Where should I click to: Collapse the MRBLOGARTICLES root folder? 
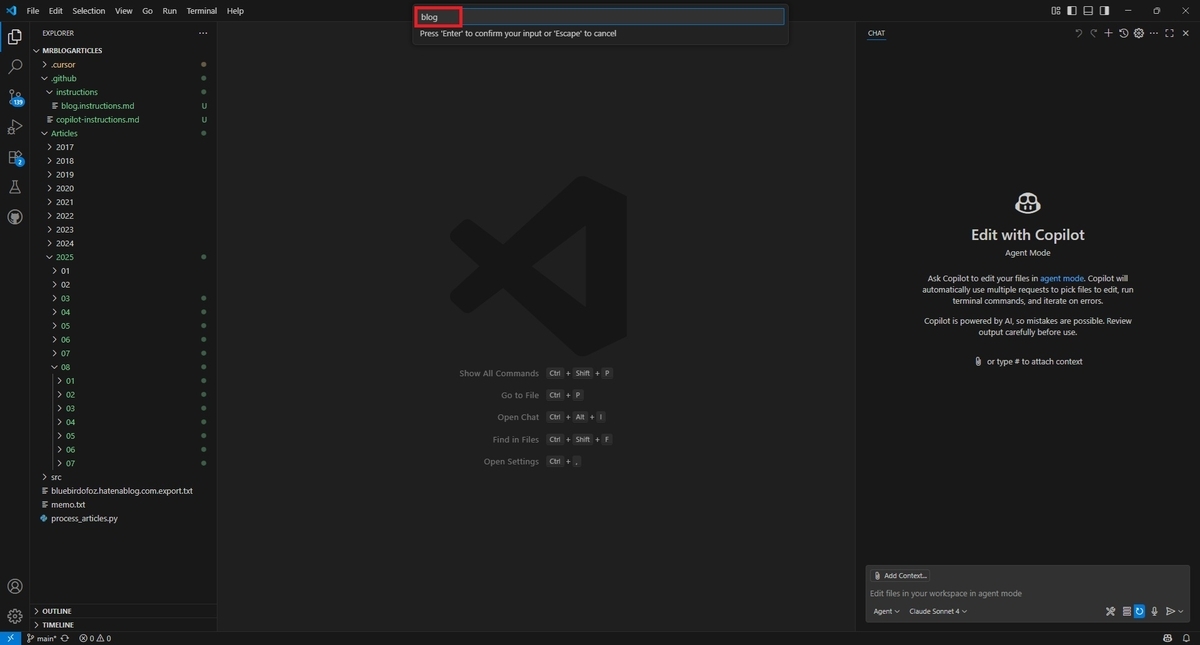coord(72,50)
